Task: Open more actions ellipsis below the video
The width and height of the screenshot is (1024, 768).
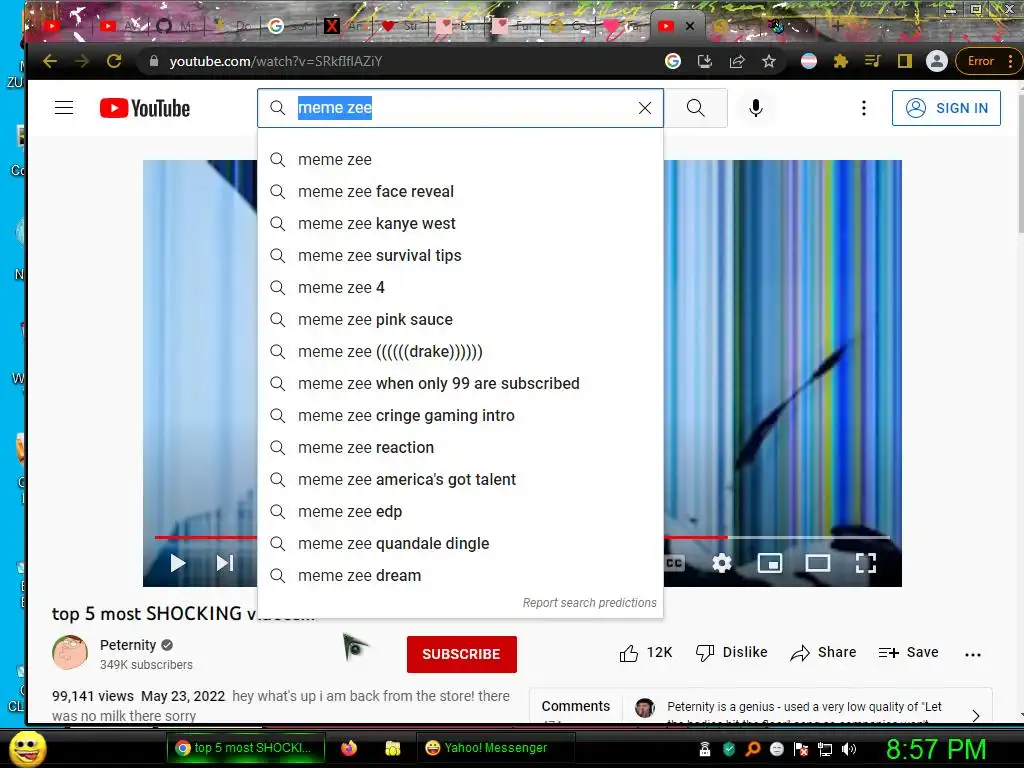Action: pos(973,654)
